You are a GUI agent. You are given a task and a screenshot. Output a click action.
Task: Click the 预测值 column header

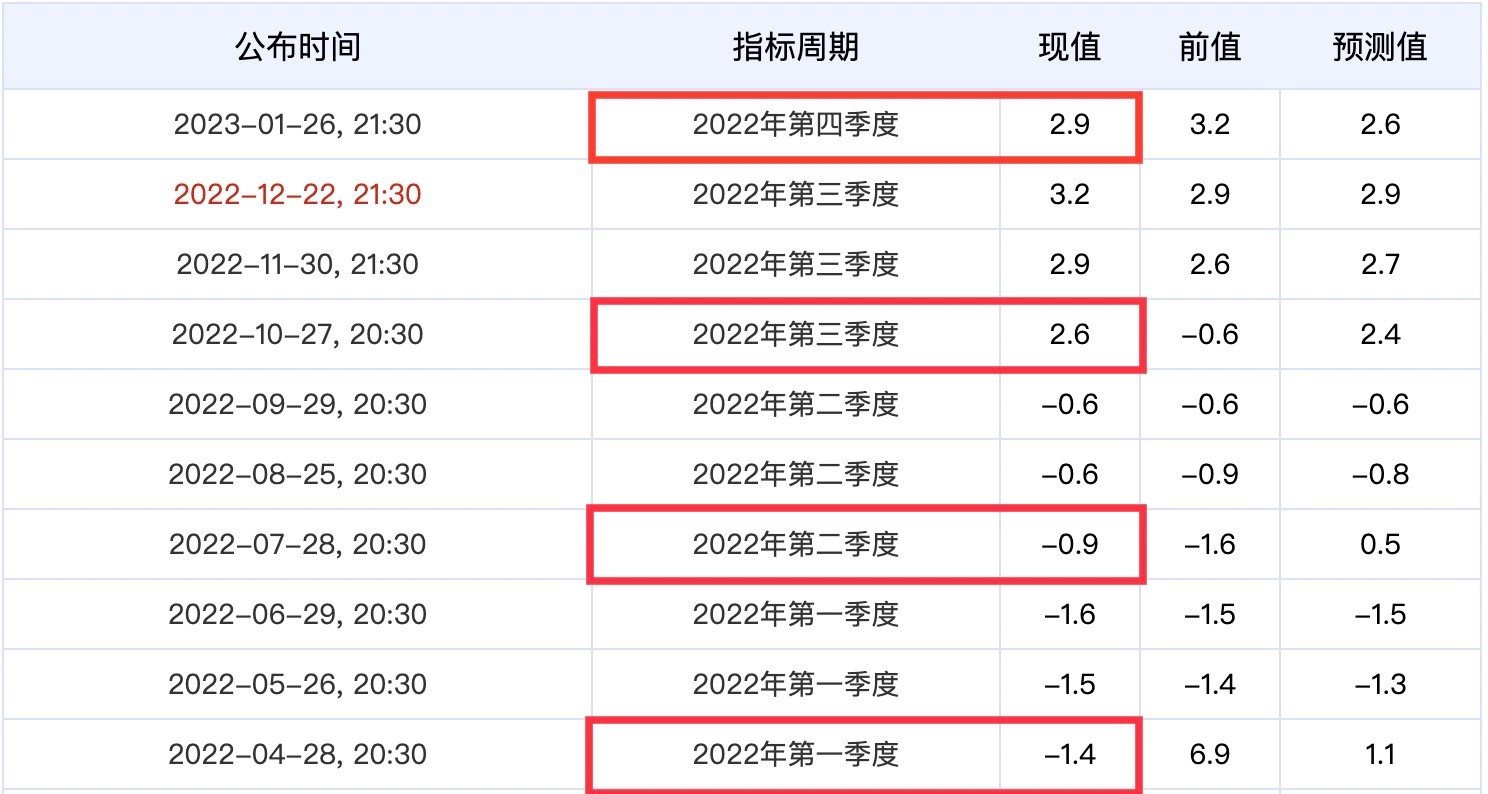[1380, 47]
